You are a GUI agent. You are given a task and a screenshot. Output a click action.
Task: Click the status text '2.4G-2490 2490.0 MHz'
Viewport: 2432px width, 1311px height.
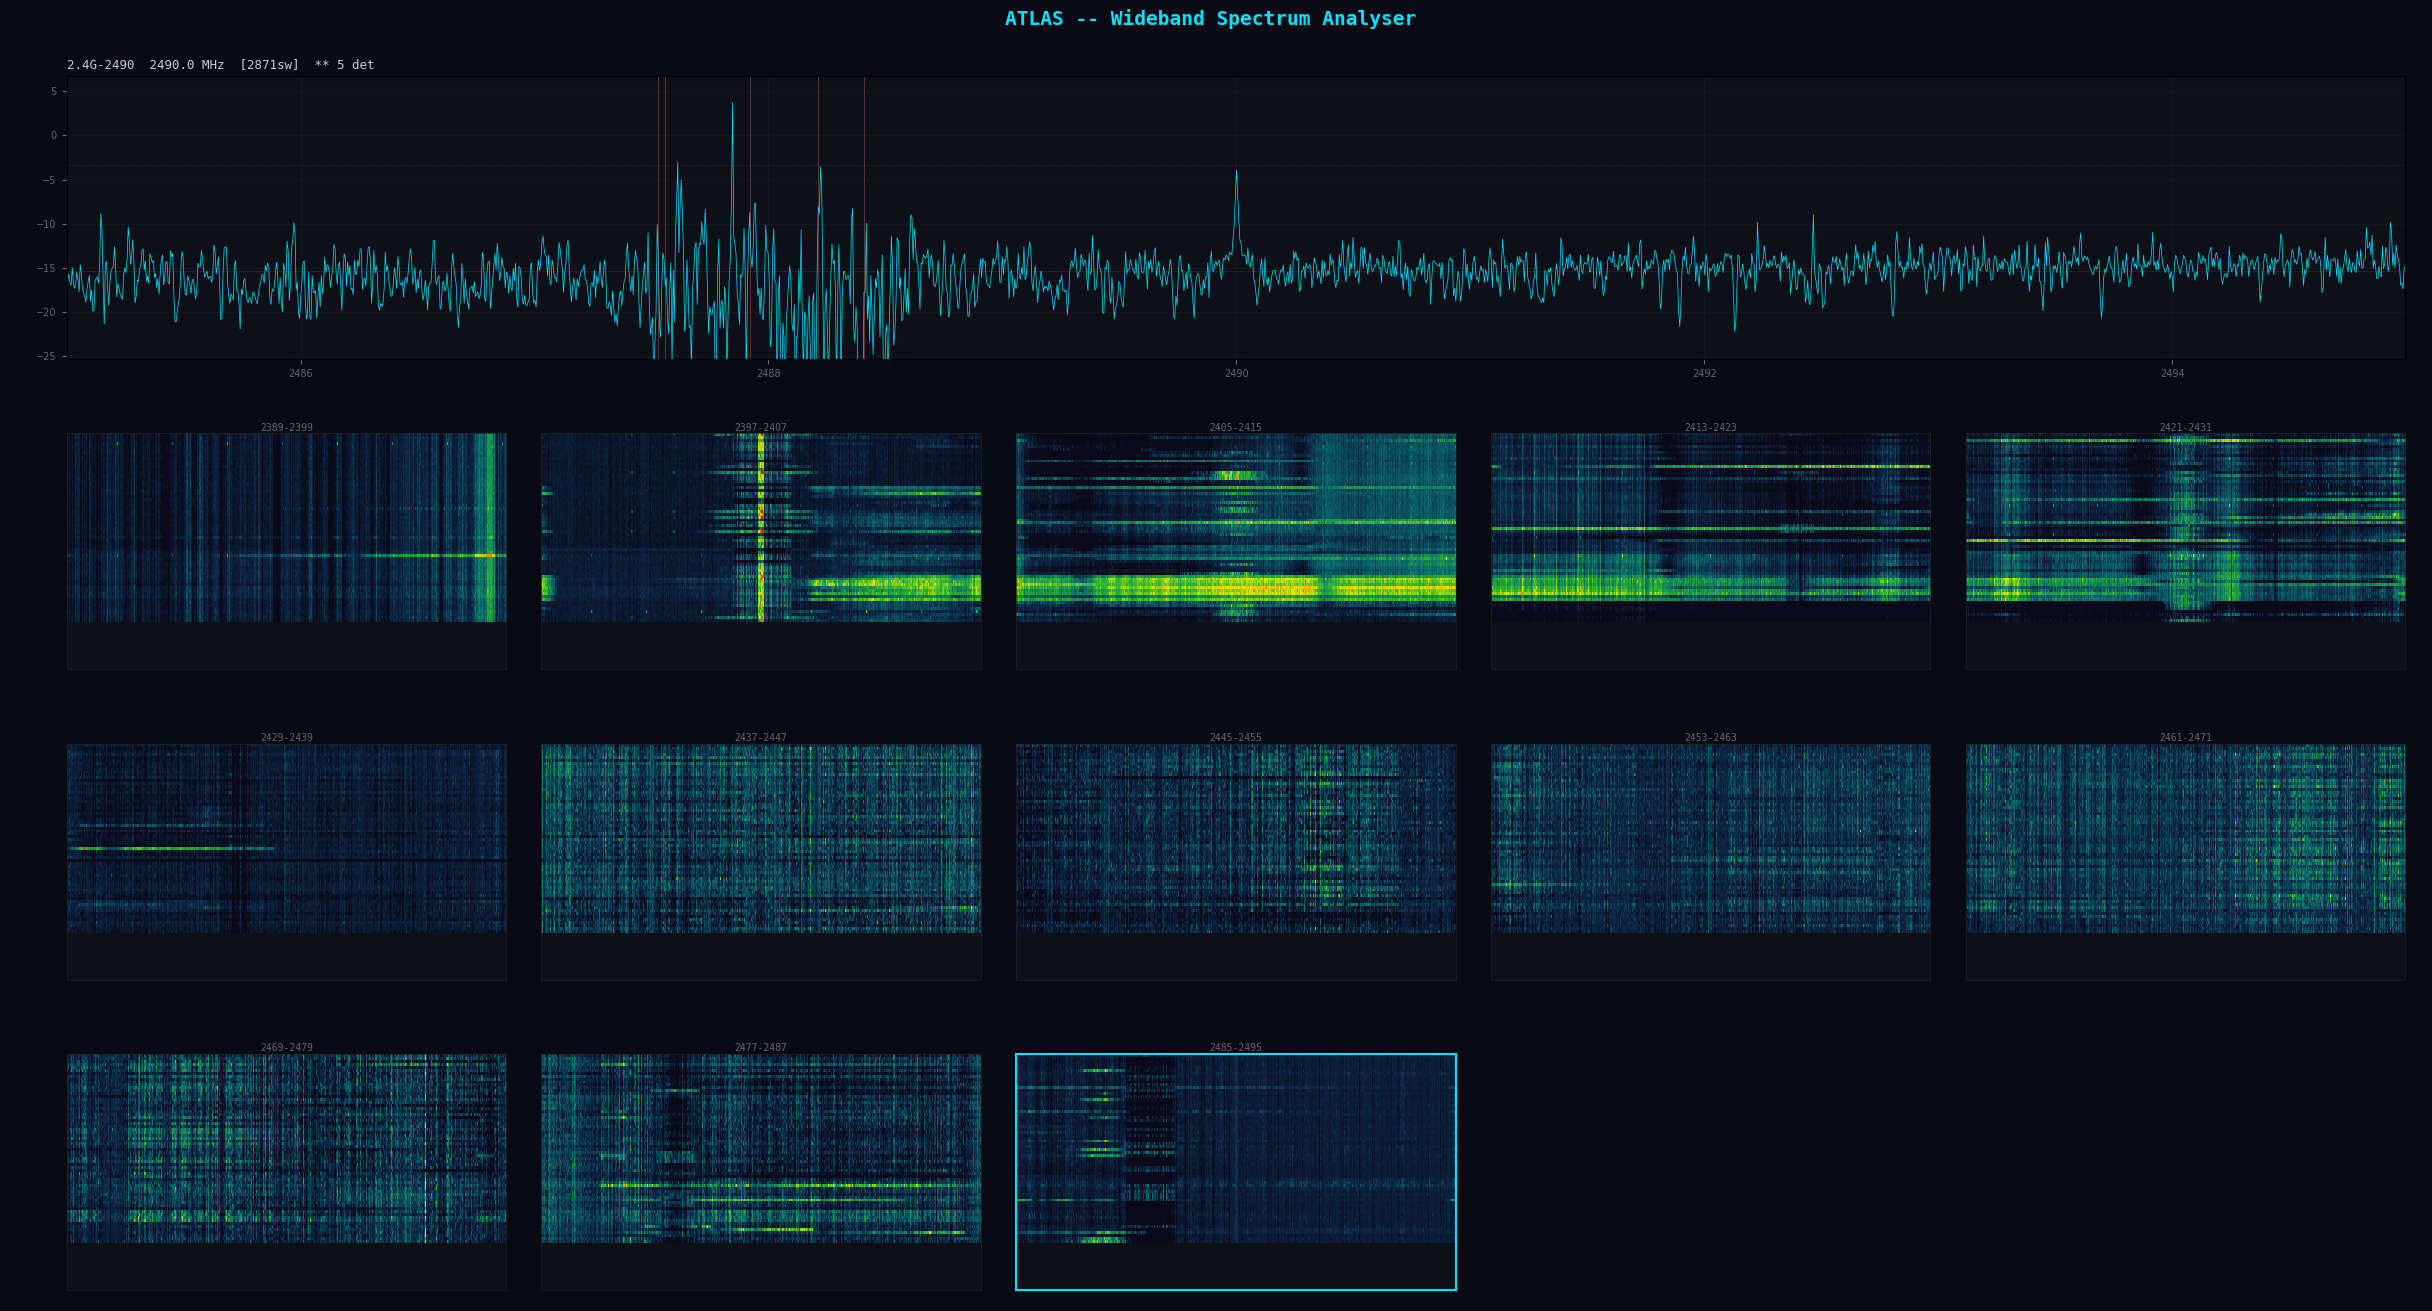click(145, 65)
